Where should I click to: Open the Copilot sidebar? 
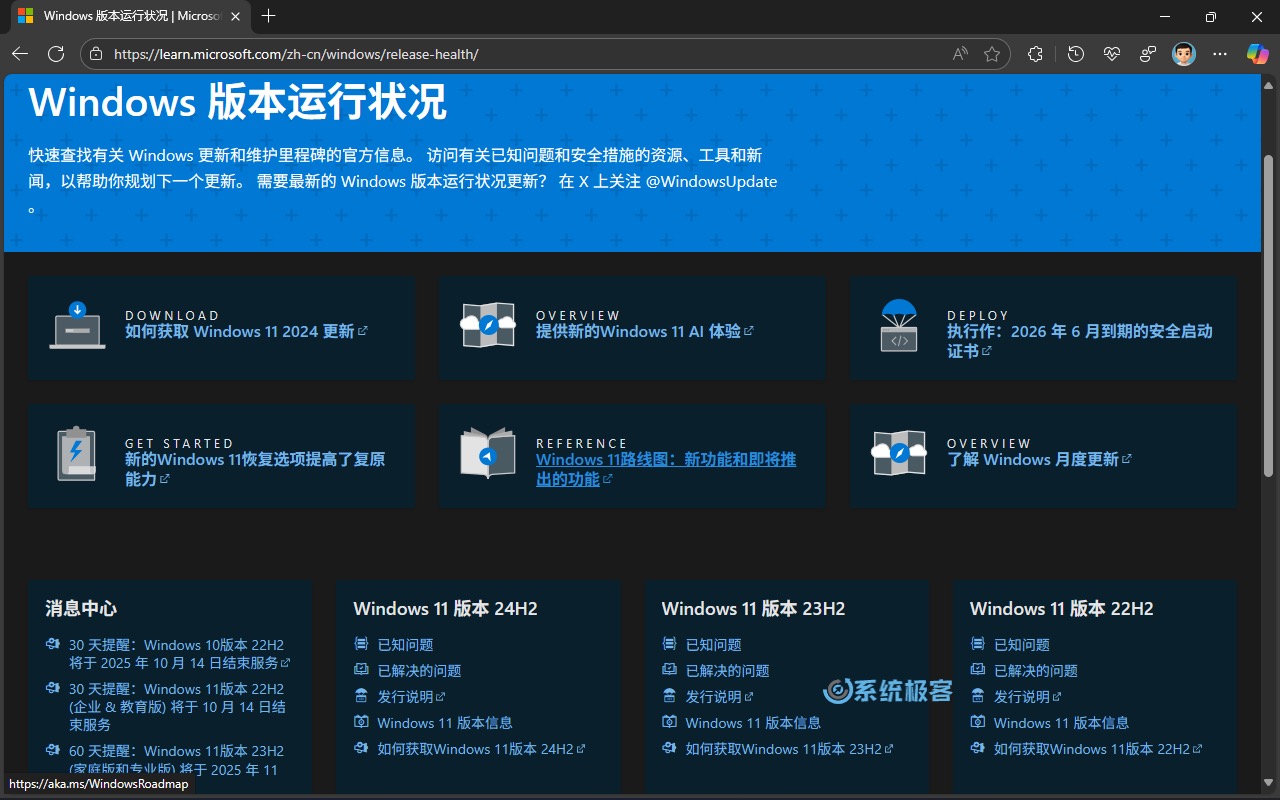(x=1257, y=54)
